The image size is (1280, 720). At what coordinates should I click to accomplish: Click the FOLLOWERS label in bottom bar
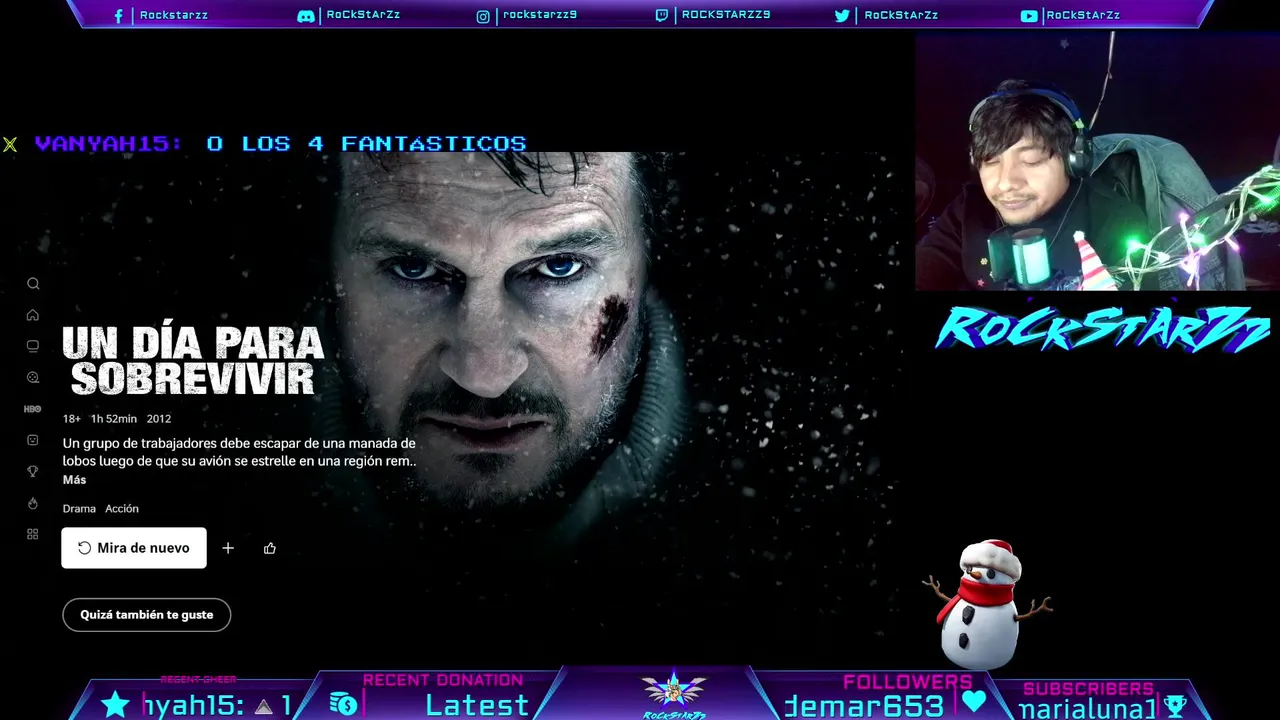click(x=908, y=682)
